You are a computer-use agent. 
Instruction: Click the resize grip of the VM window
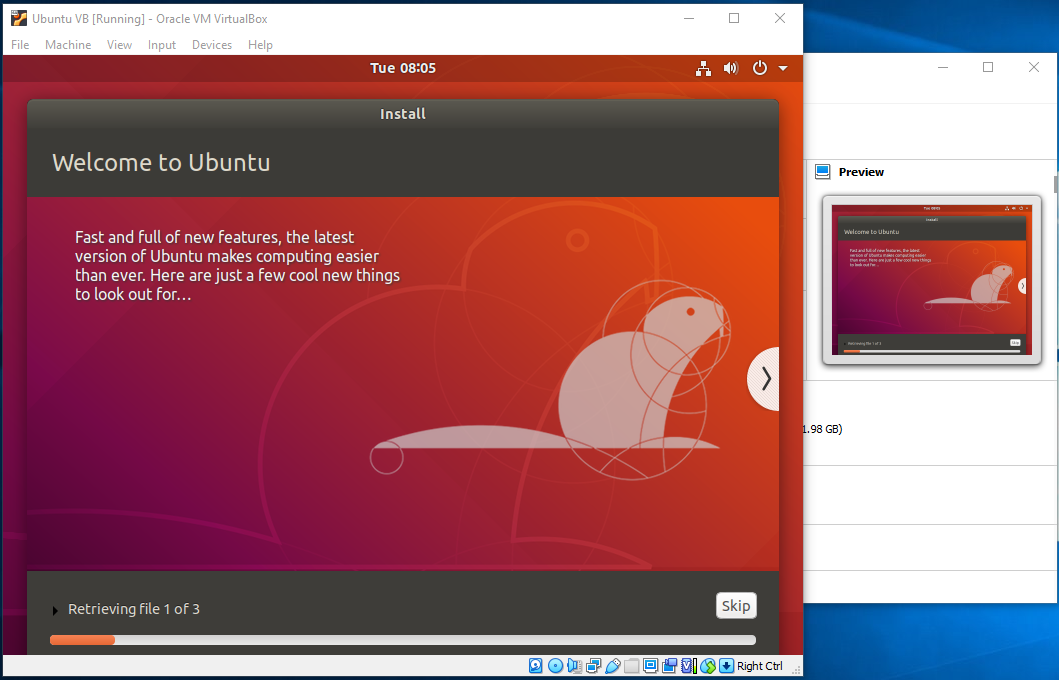tap(796, 669)
